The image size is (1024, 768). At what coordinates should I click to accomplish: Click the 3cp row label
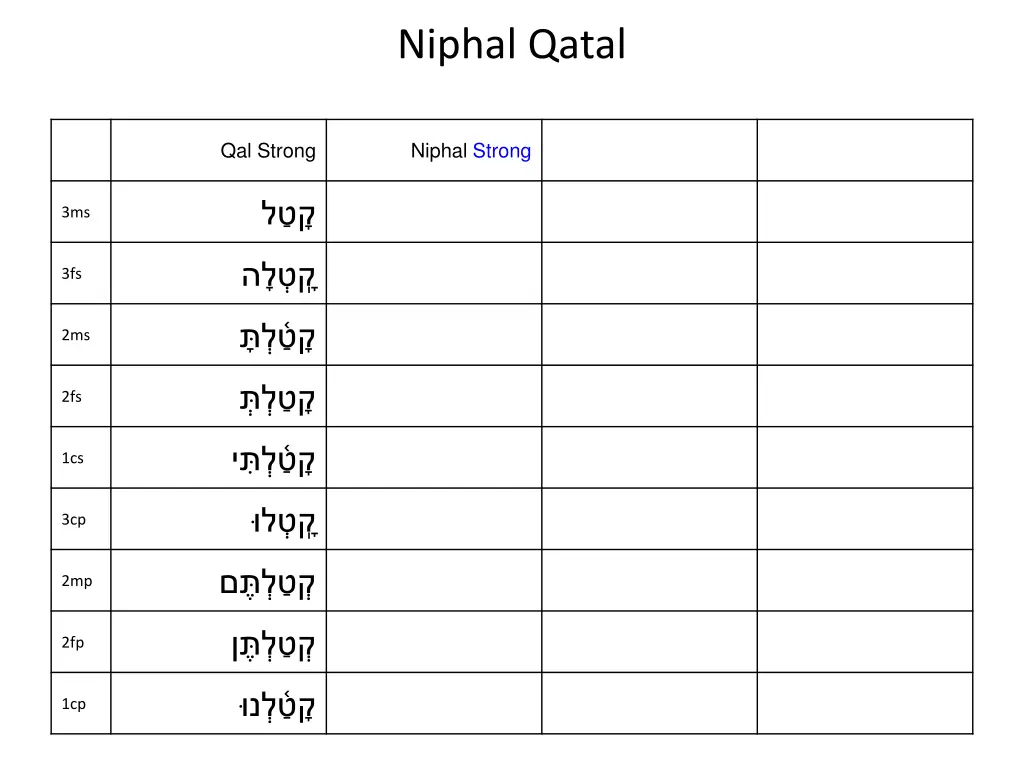pyautogui.click(x=74, y=520)
